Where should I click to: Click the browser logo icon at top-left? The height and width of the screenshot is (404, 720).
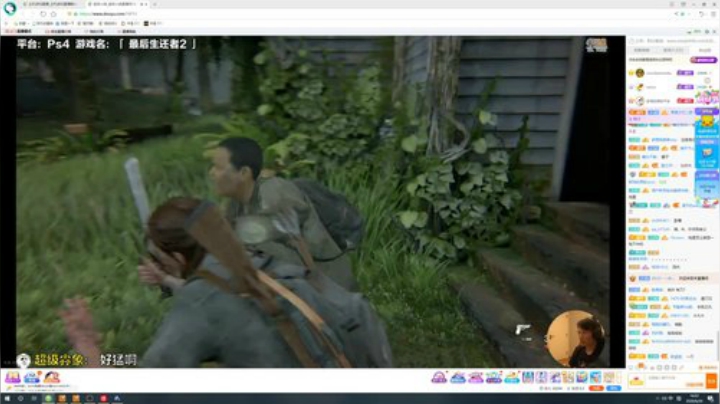(10, 8)
